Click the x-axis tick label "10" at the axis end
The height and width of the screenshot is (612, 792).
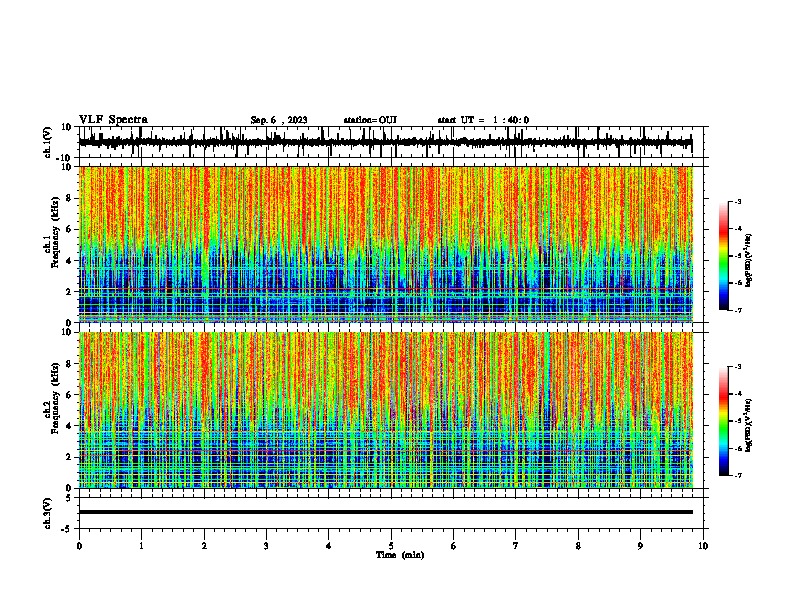[703, 546]
